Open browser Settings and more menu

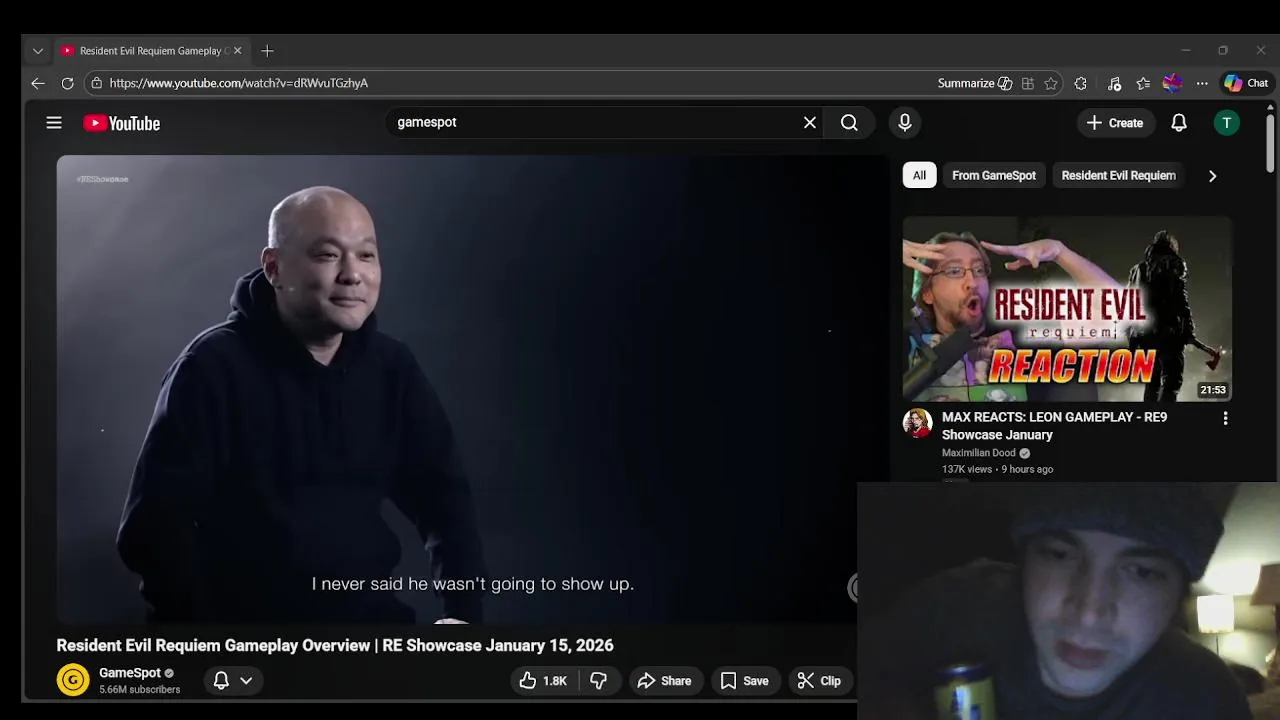(x=1202, y=83)
